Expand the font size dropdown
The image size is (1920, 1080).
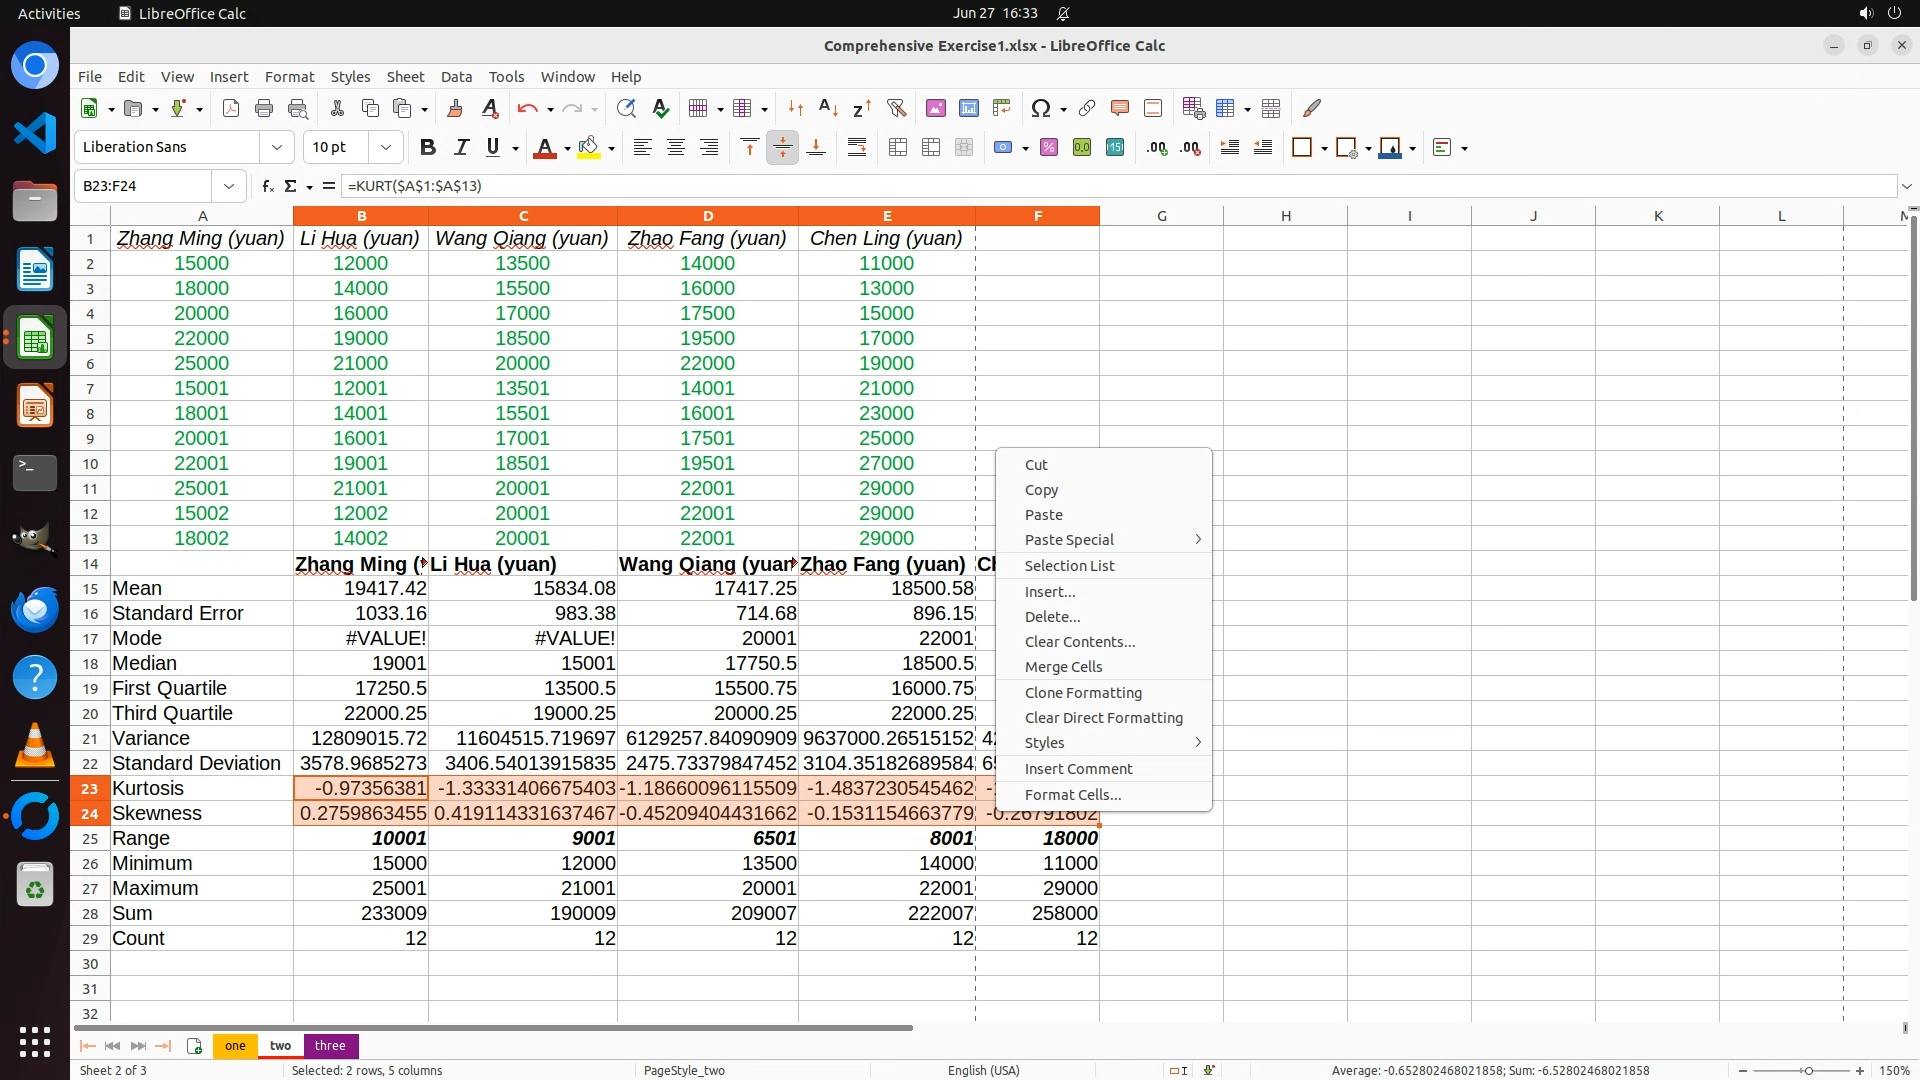385,147
